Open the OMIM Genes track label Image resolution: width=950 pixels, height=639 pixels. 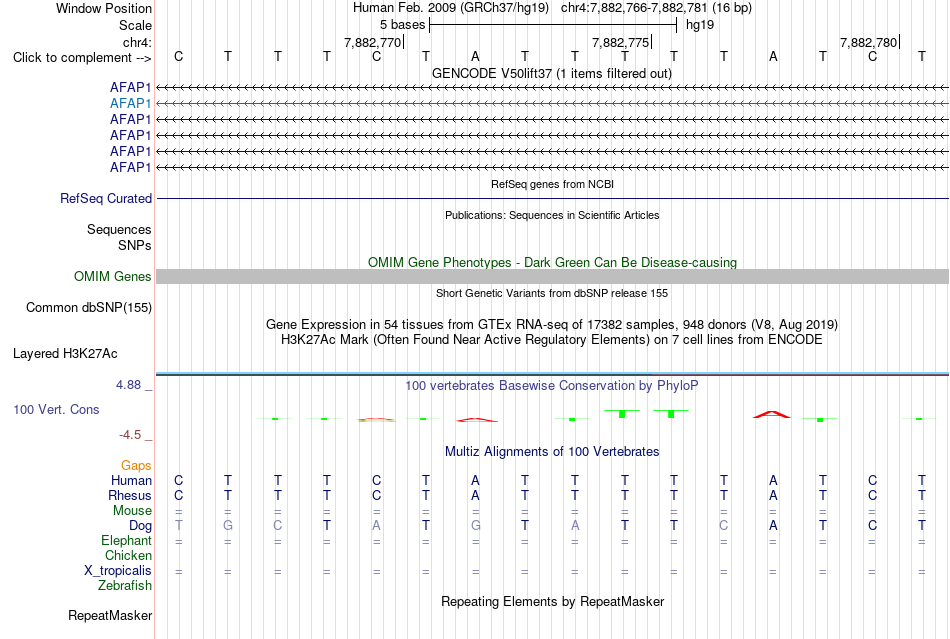coord(113,277)
